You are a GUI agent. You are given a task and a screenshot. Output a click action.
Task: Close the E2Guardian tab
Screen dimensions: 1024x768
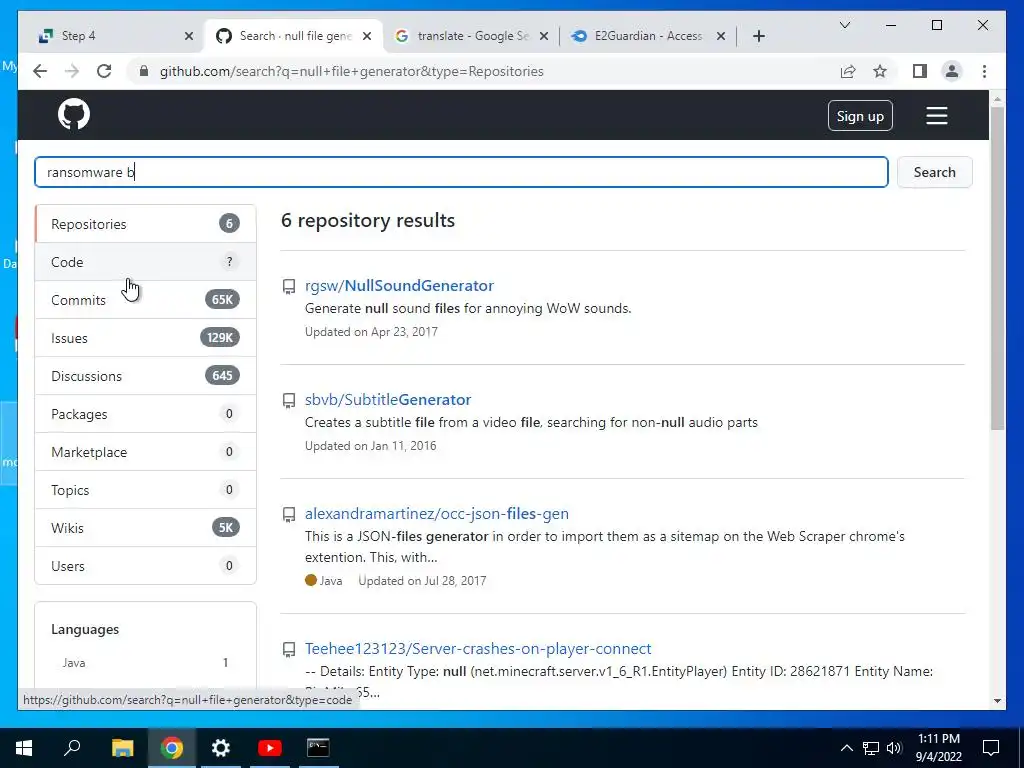pyautogui.click(x=720, y=36)
